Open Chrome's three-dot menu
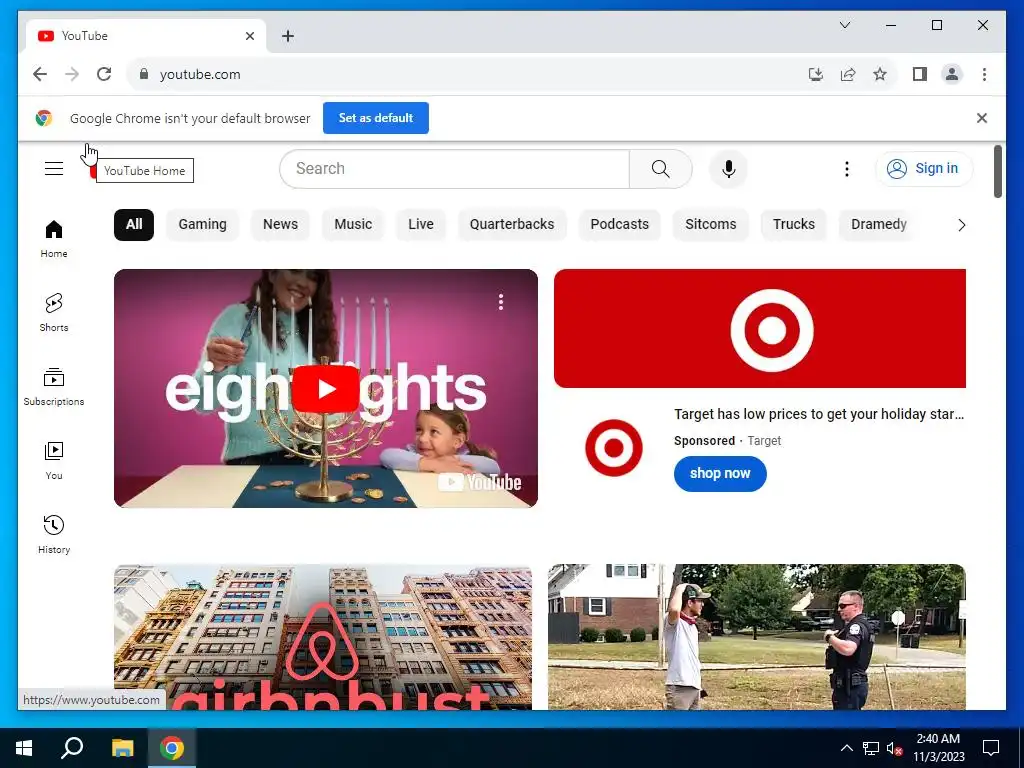 coord(984,74)
